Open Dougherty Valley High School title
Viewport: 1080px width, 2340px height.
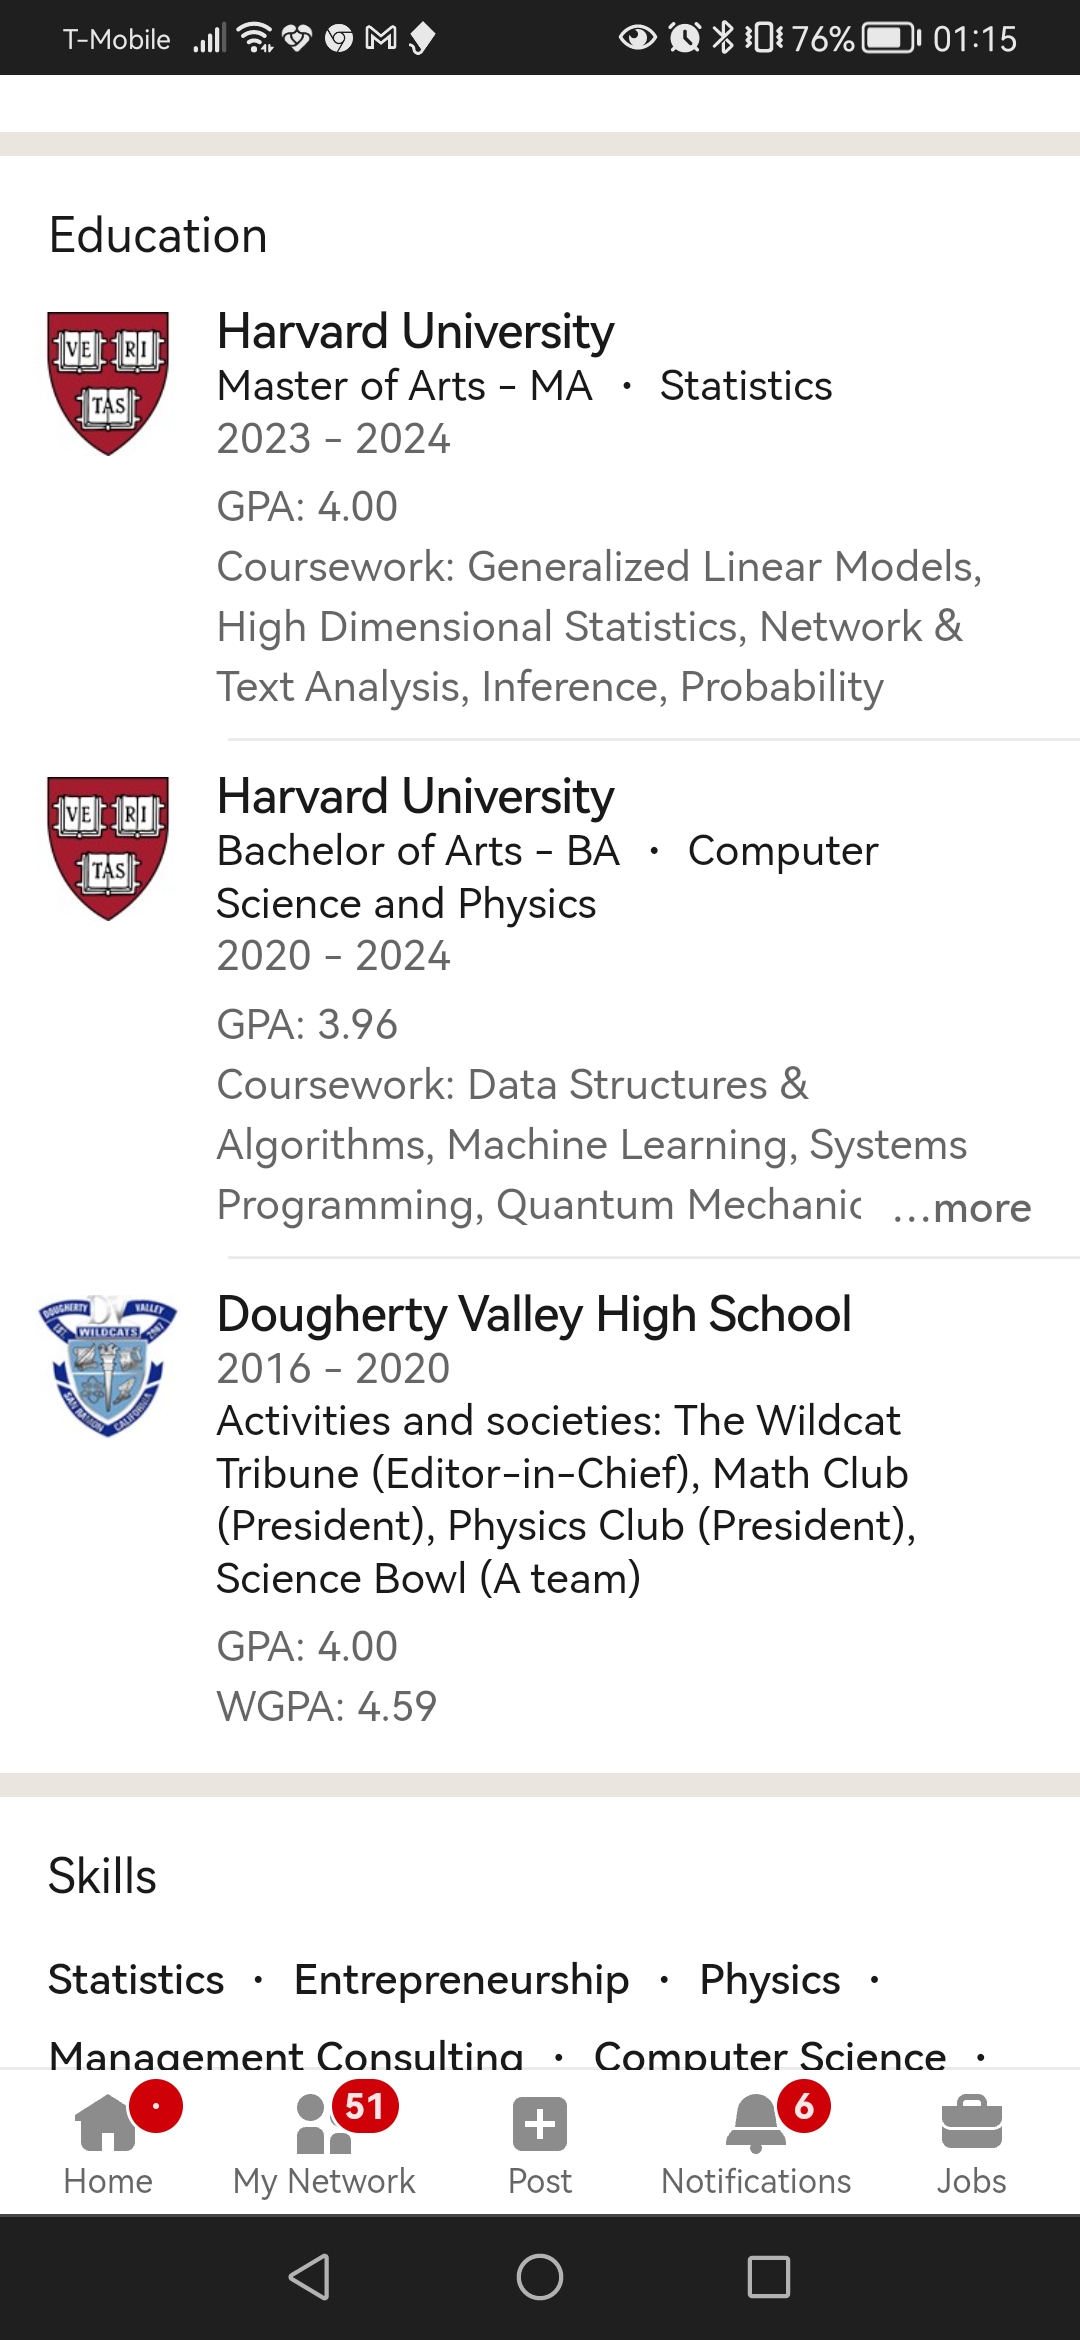pyautogui.click(x=534, y=1314)
